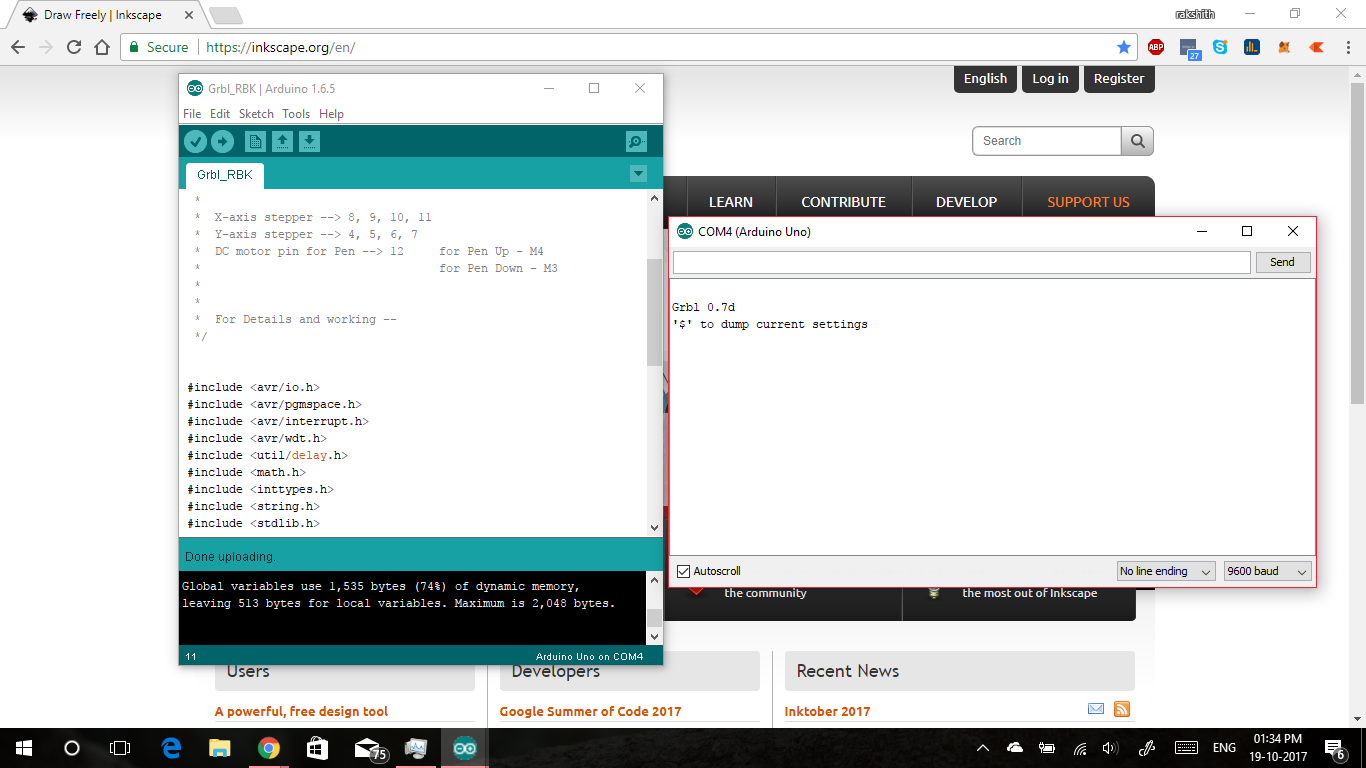The height and width of the screenshot is (768, 1366).
Task: Upload the sketch with the arrow button
Action: (x=222, y=142)
